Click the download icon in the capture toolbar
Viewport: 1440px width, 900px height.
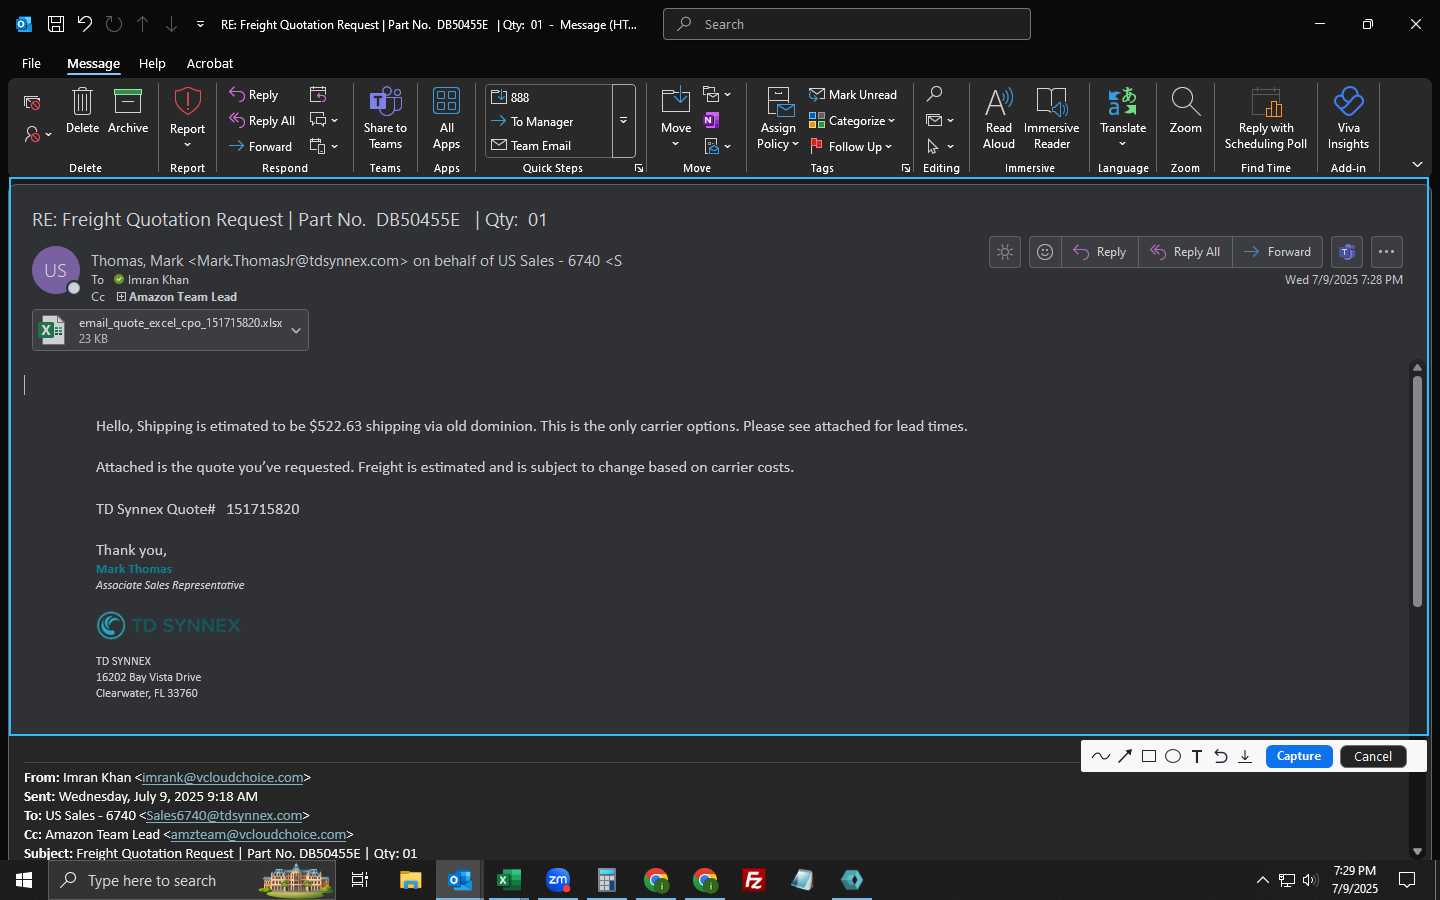coord(1245,756)
